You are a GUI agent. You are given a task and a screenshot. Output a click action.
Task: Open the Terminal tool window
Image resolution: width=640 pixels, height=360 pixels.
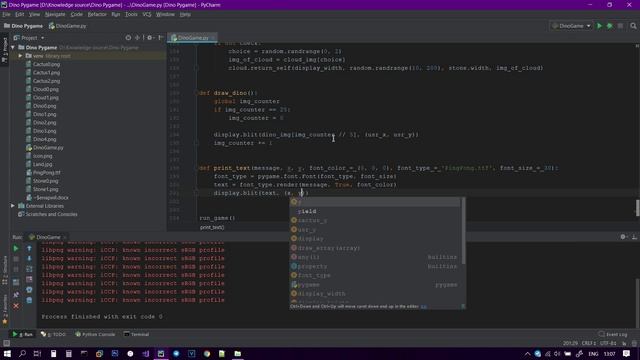tap(136, 334)
